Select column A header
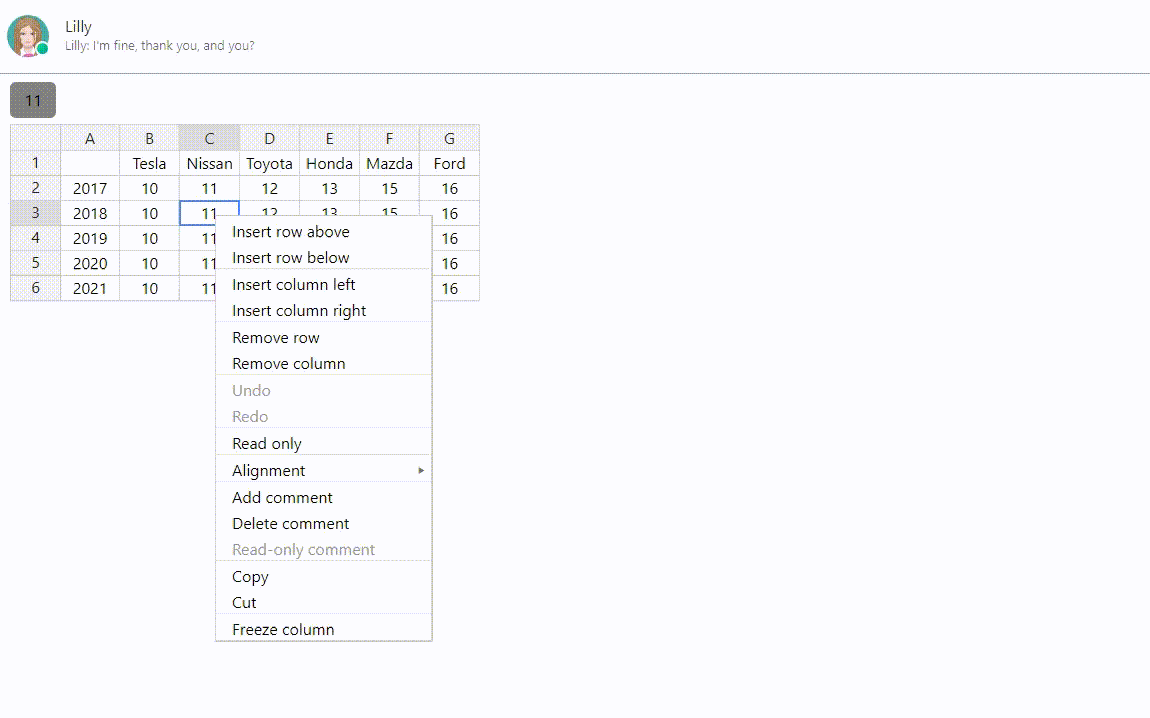 (90, 138)
